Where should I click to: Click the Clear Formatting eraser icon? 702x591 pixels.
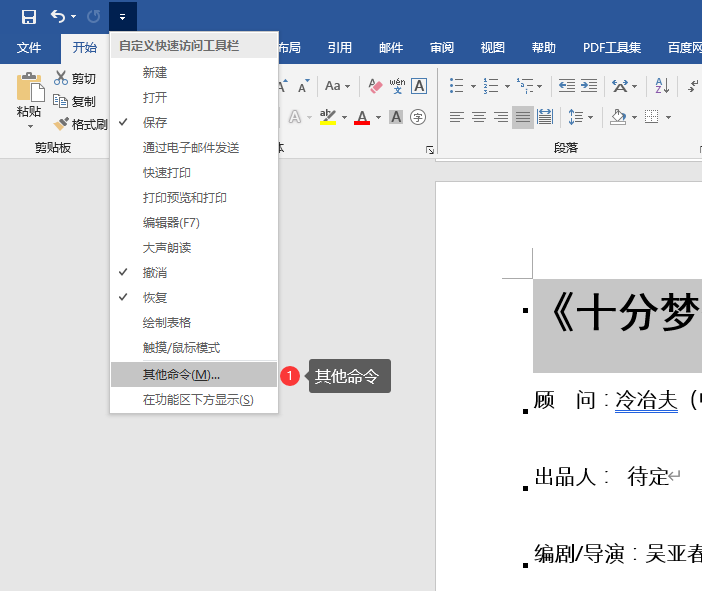coord(375,86)
